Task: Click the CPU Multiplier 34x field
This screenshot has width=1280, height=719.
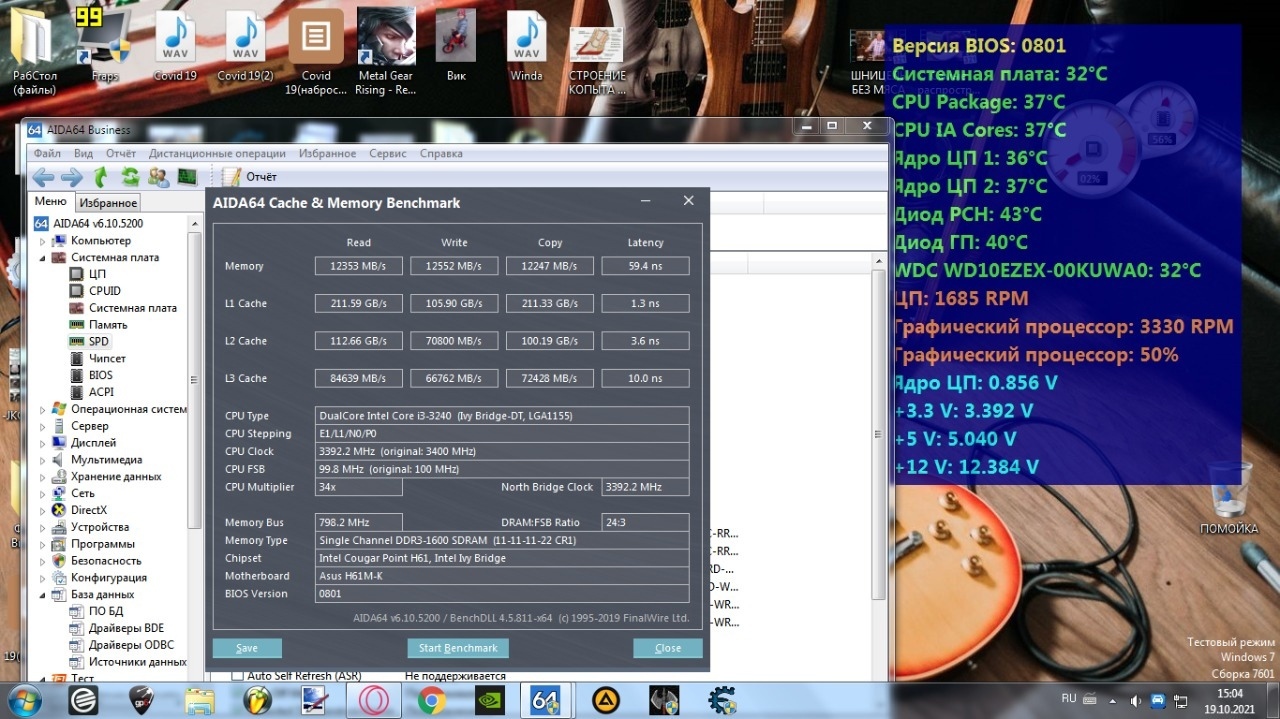Action: pyautogui.click(x=358, y=487)
